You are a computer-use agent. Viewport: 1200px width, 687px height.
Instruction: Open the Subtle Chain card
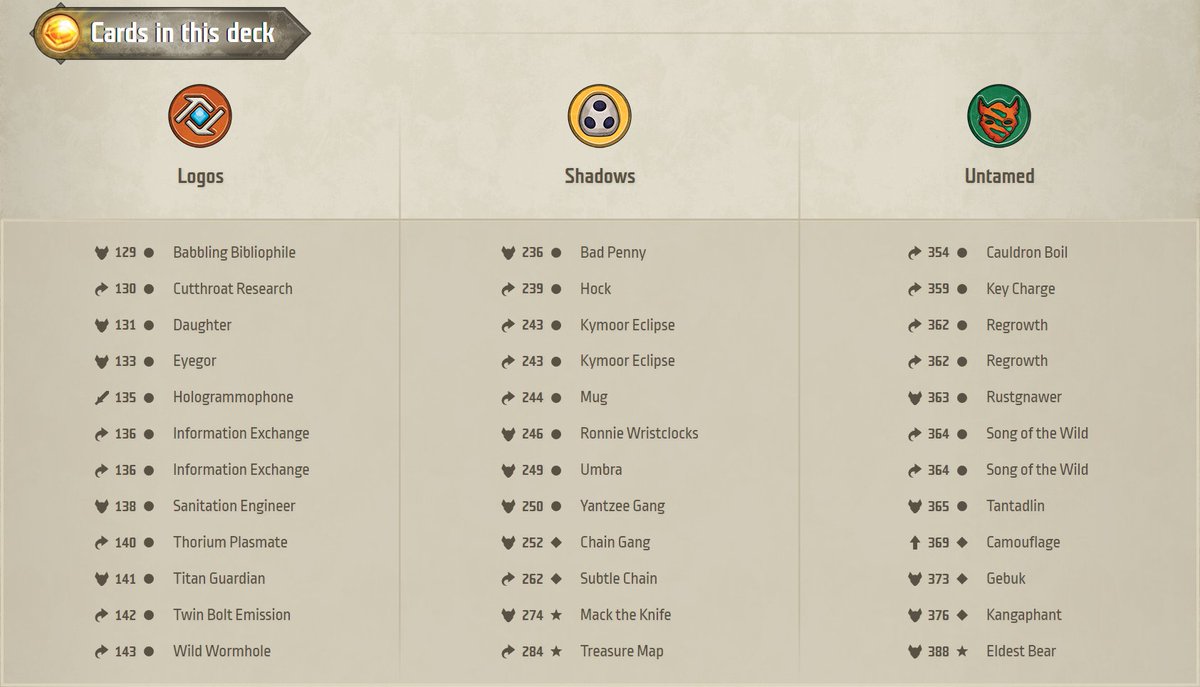click(619, 578)
